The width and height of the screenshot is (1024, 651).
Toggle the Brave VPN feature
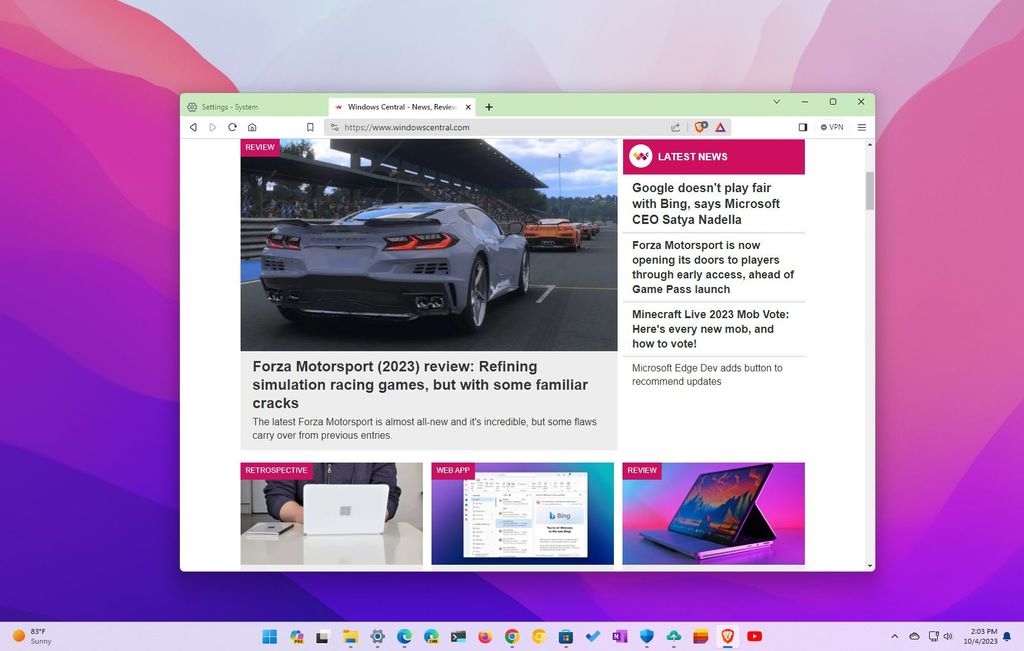pyautogui.click(x=831, y=127)
